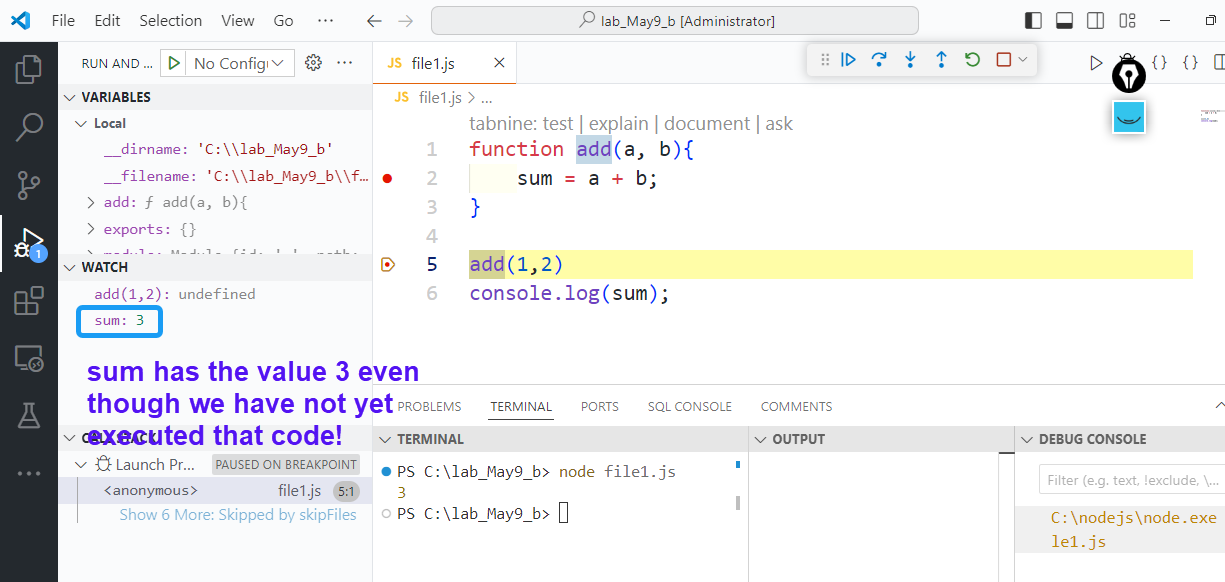Open the Extensions view
1225x582 pixels.
point(29,300)
